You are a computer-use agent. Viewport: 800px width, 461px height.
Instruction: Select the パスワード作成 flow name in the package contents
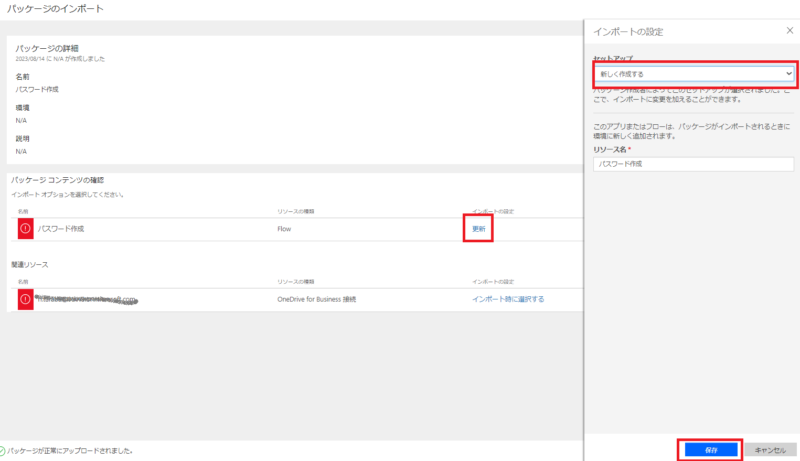pos(61,229)
